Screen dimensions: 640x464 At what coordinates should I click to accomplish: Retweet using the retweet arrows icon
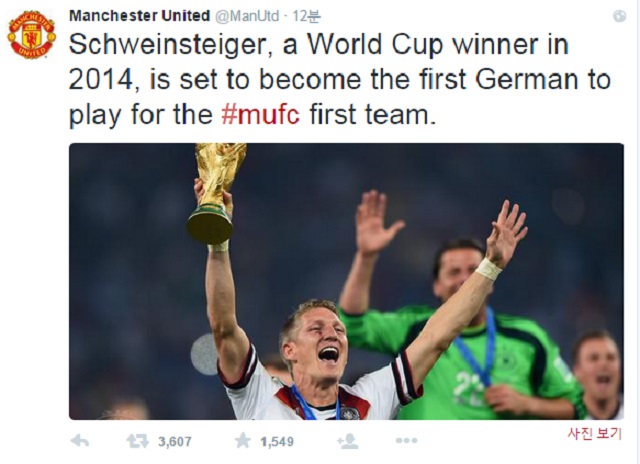pyautogui.click(x=137, y=440)
